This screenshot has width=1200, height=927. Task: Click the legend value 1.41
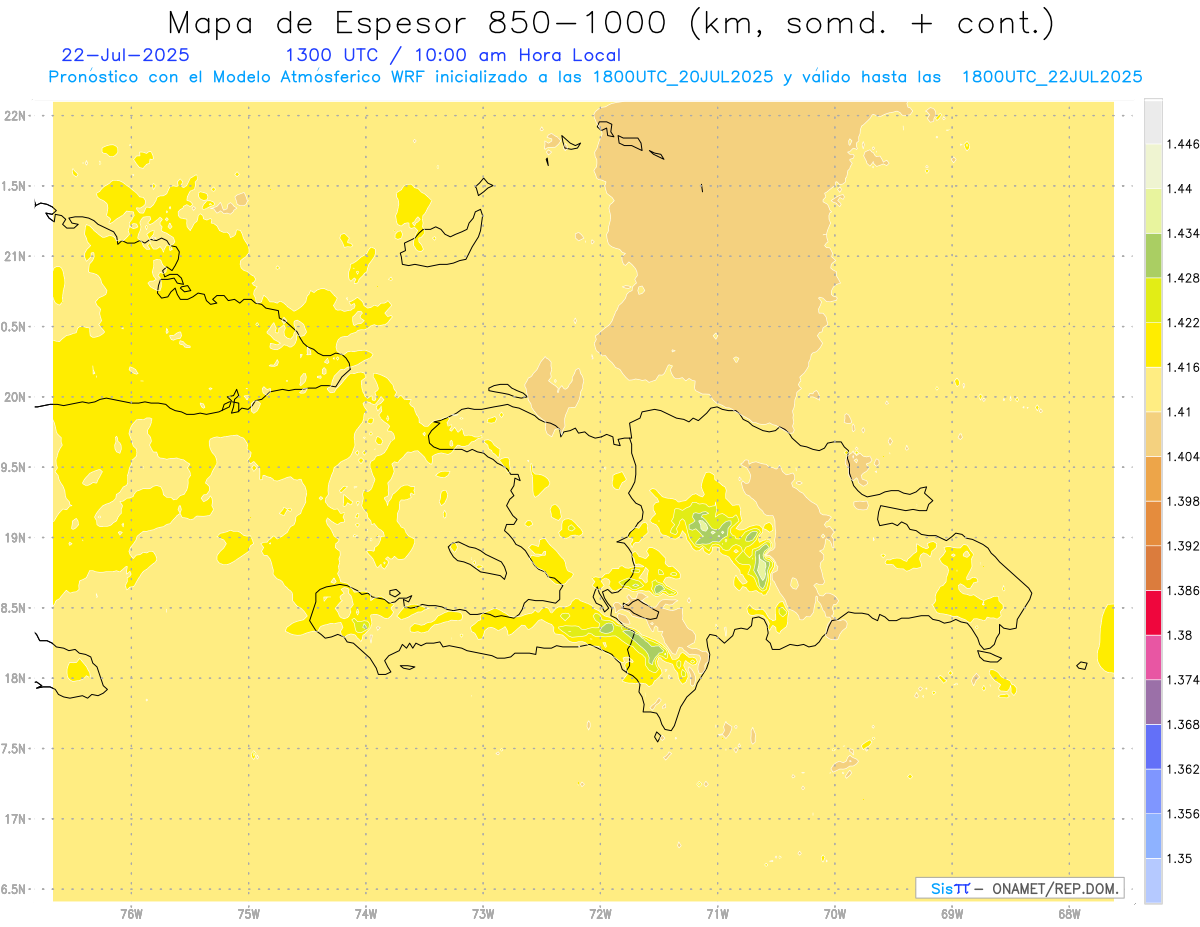(1178, 411)
